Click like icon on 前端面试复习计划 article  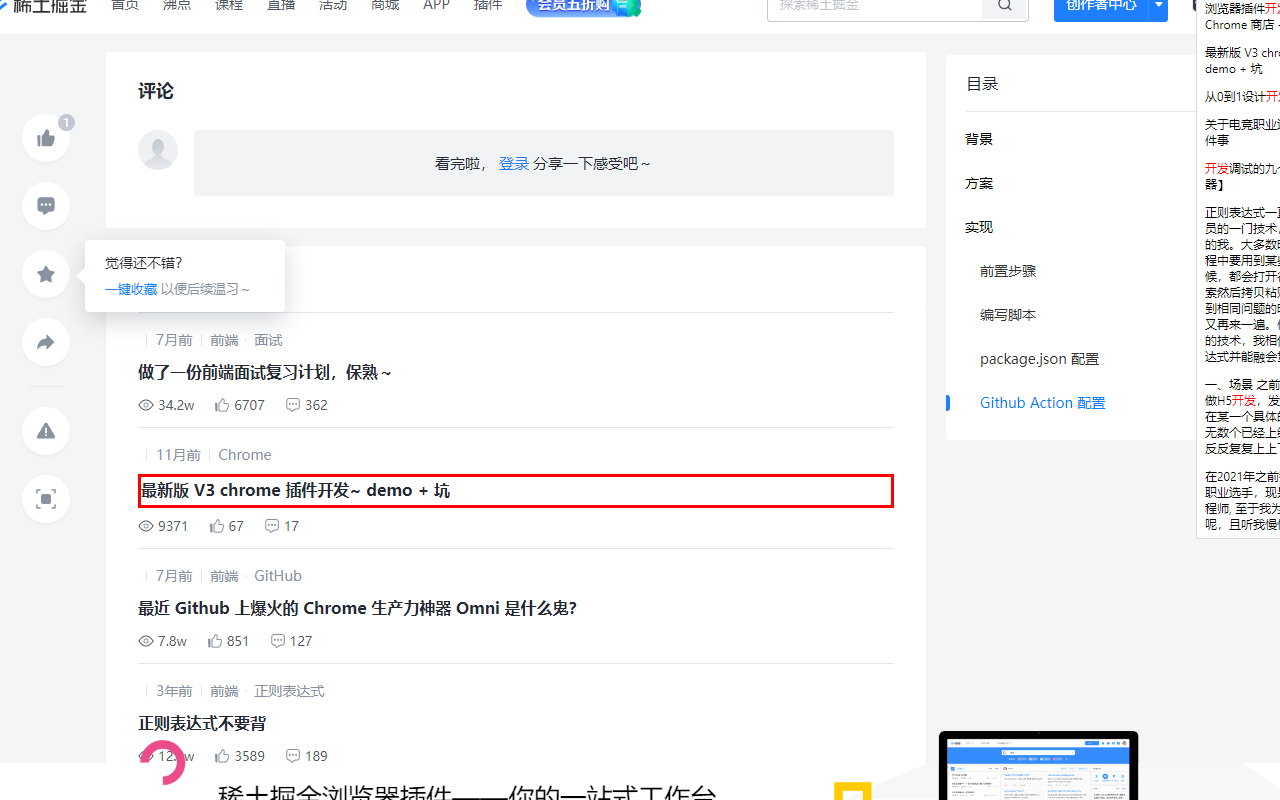point(222,405)
